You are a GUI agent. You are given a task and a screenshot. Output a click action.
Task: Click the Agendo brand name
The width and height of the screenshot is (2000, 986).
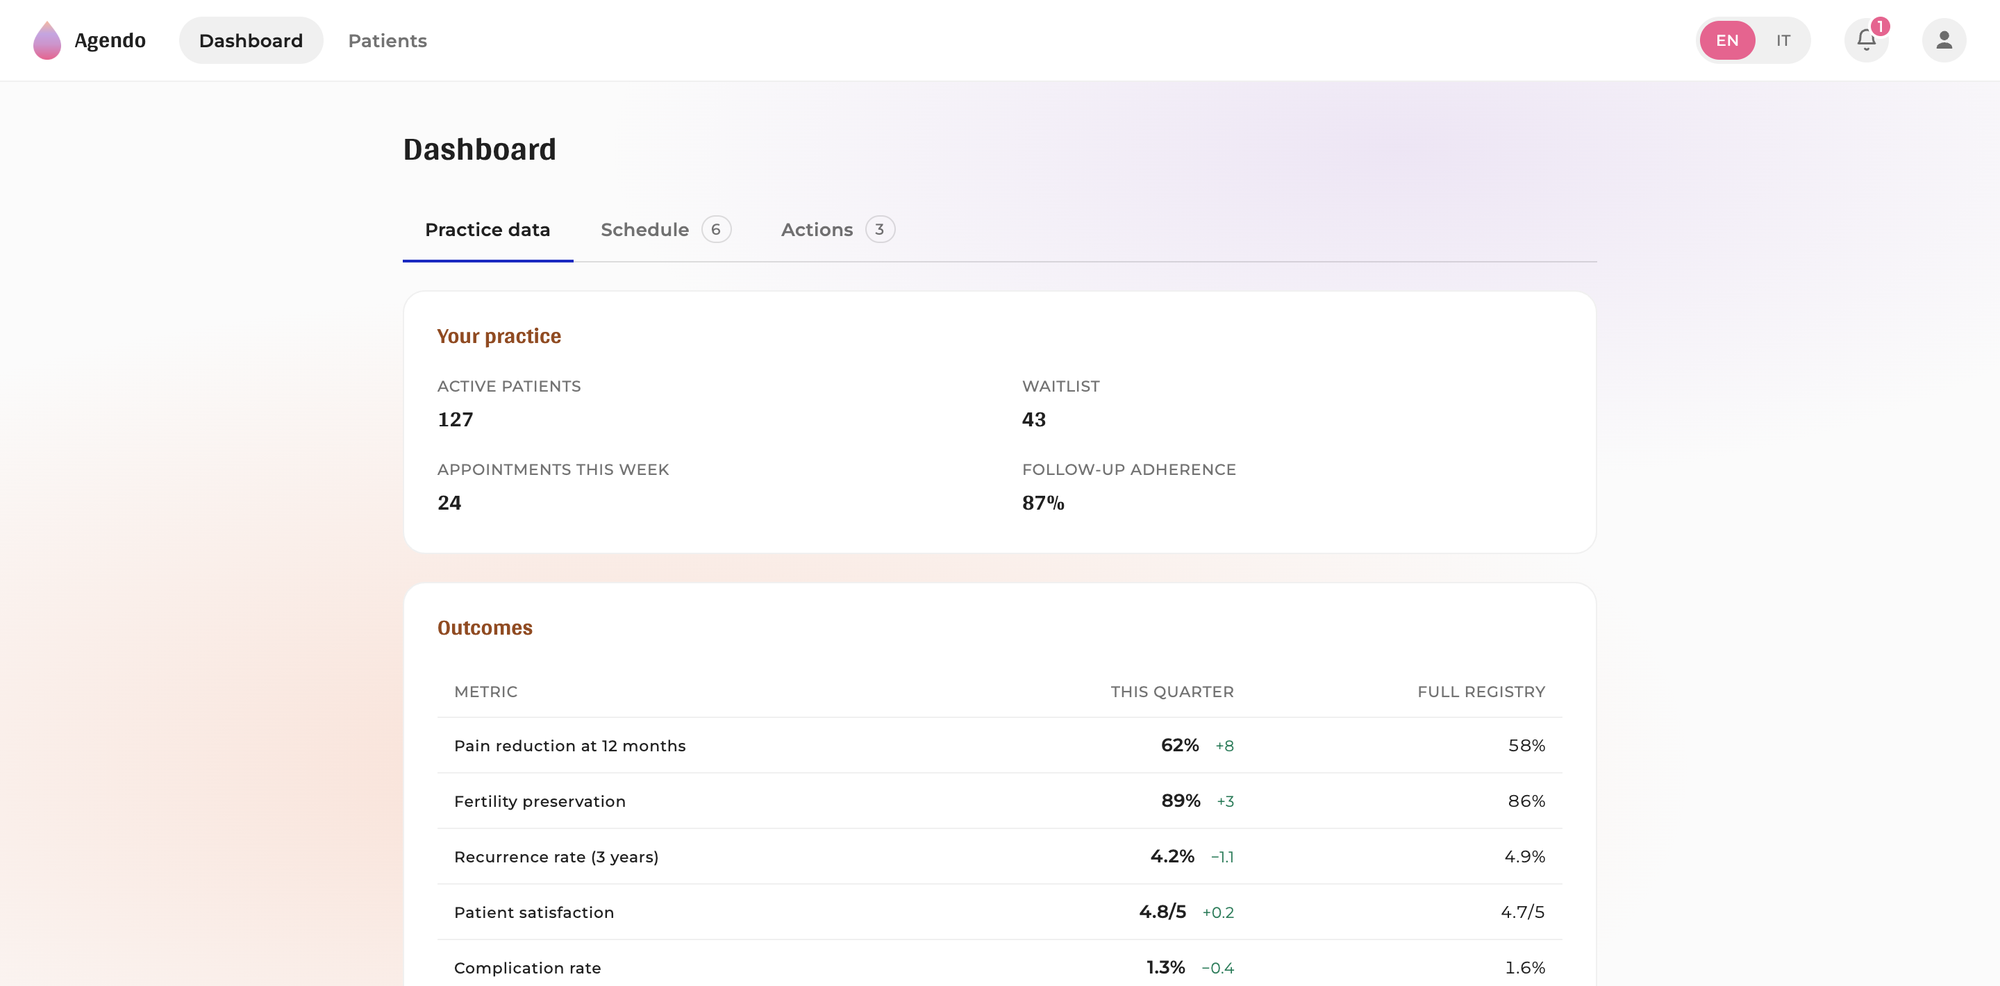(110, 41)
